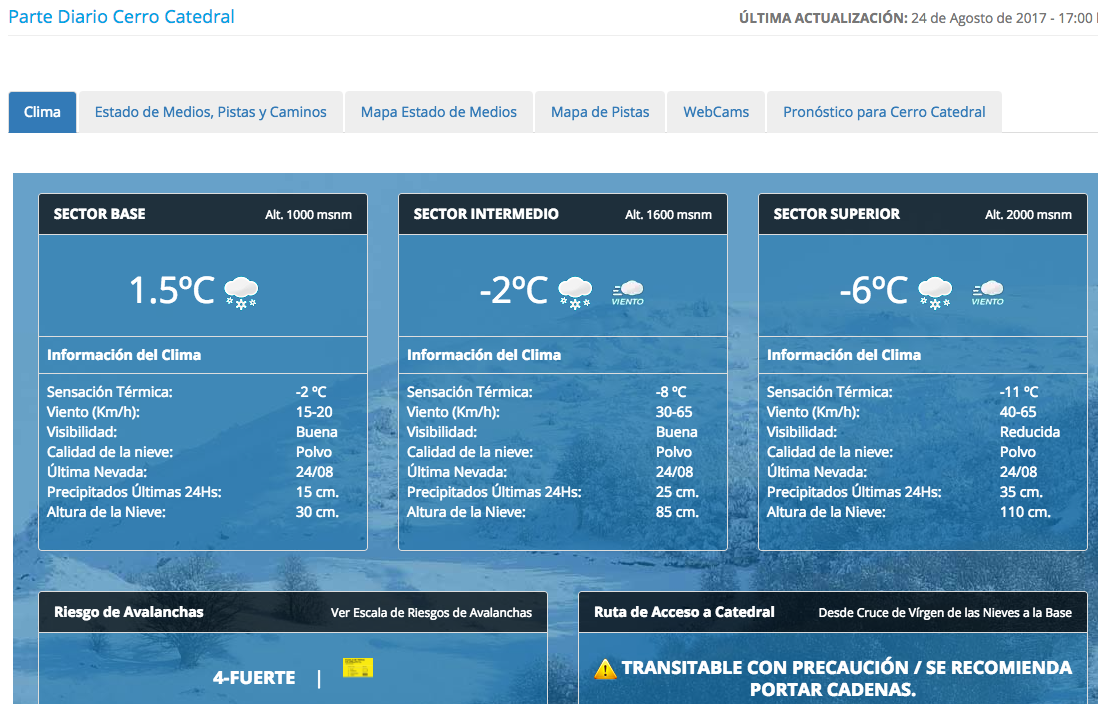The width and height of the screenshot is (1098, 704).
Task: Open the Mapa de Pistas tab
Action: (600, 112)
